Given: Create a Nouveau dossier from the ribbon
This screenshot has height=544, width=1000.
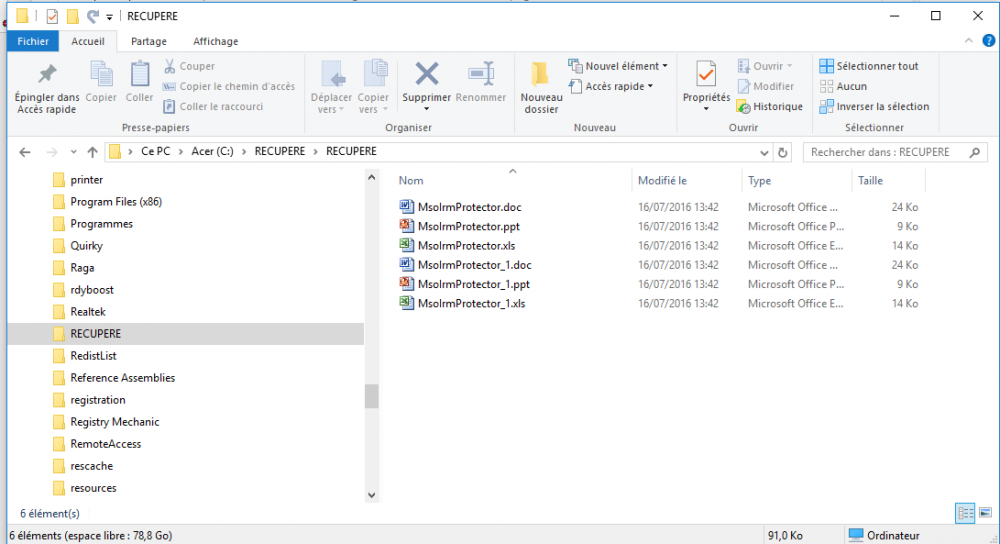Looking at the screenshot, I should pos(541,76).
